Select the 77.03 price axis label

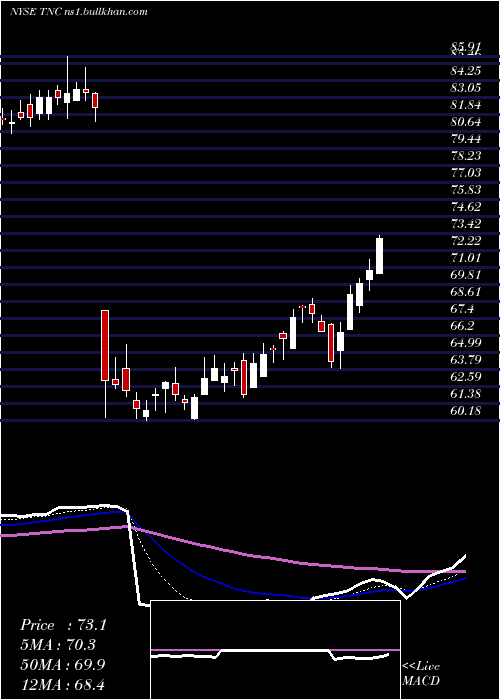click(x=466, y=172)
